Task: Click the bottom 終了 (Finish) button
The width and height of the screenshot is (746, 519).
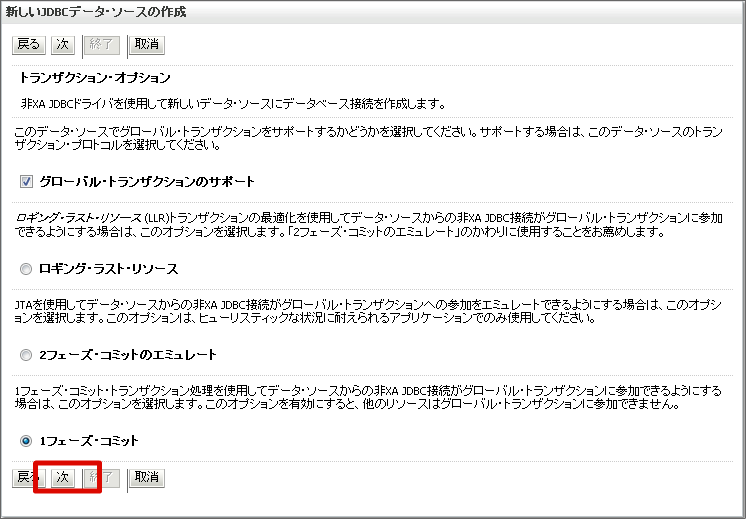Action: coord(101,478)
